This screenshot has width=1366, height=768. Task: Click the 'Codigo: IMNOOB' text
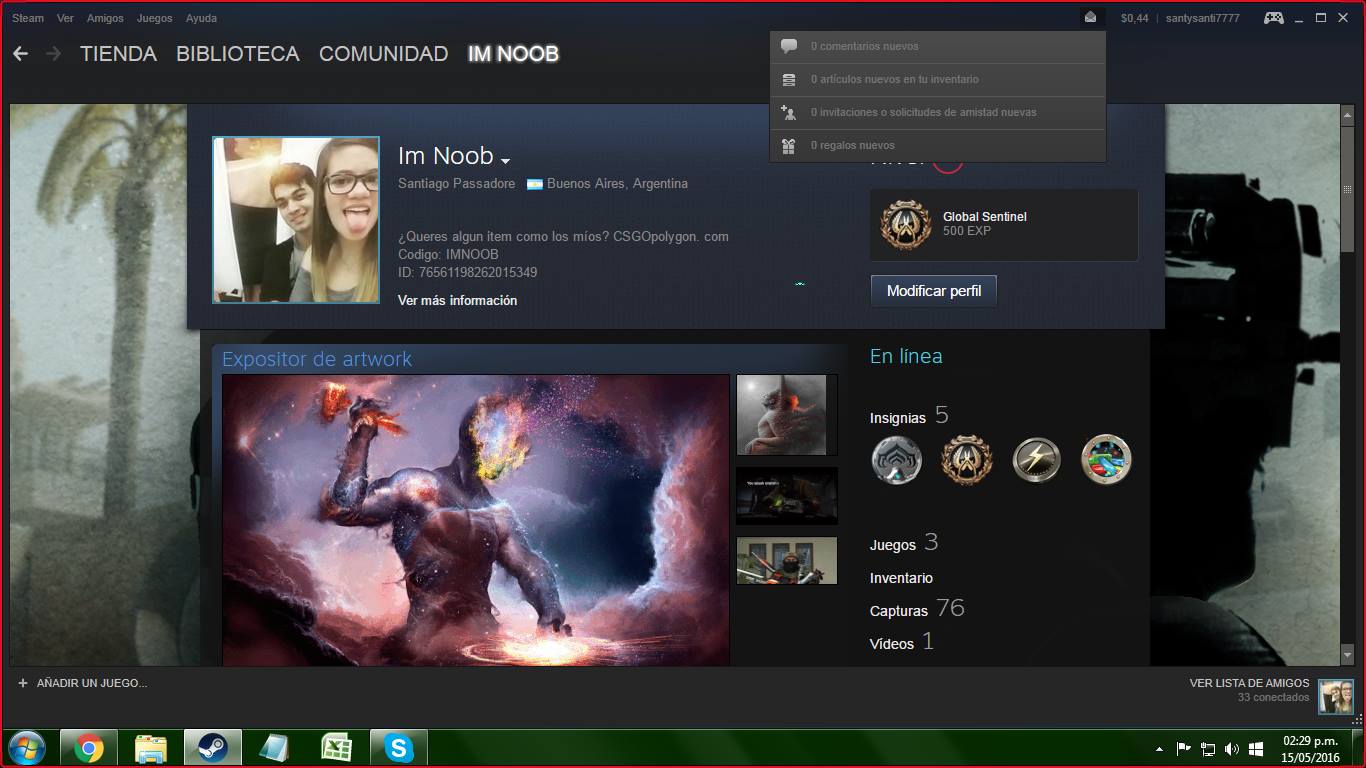448,254
